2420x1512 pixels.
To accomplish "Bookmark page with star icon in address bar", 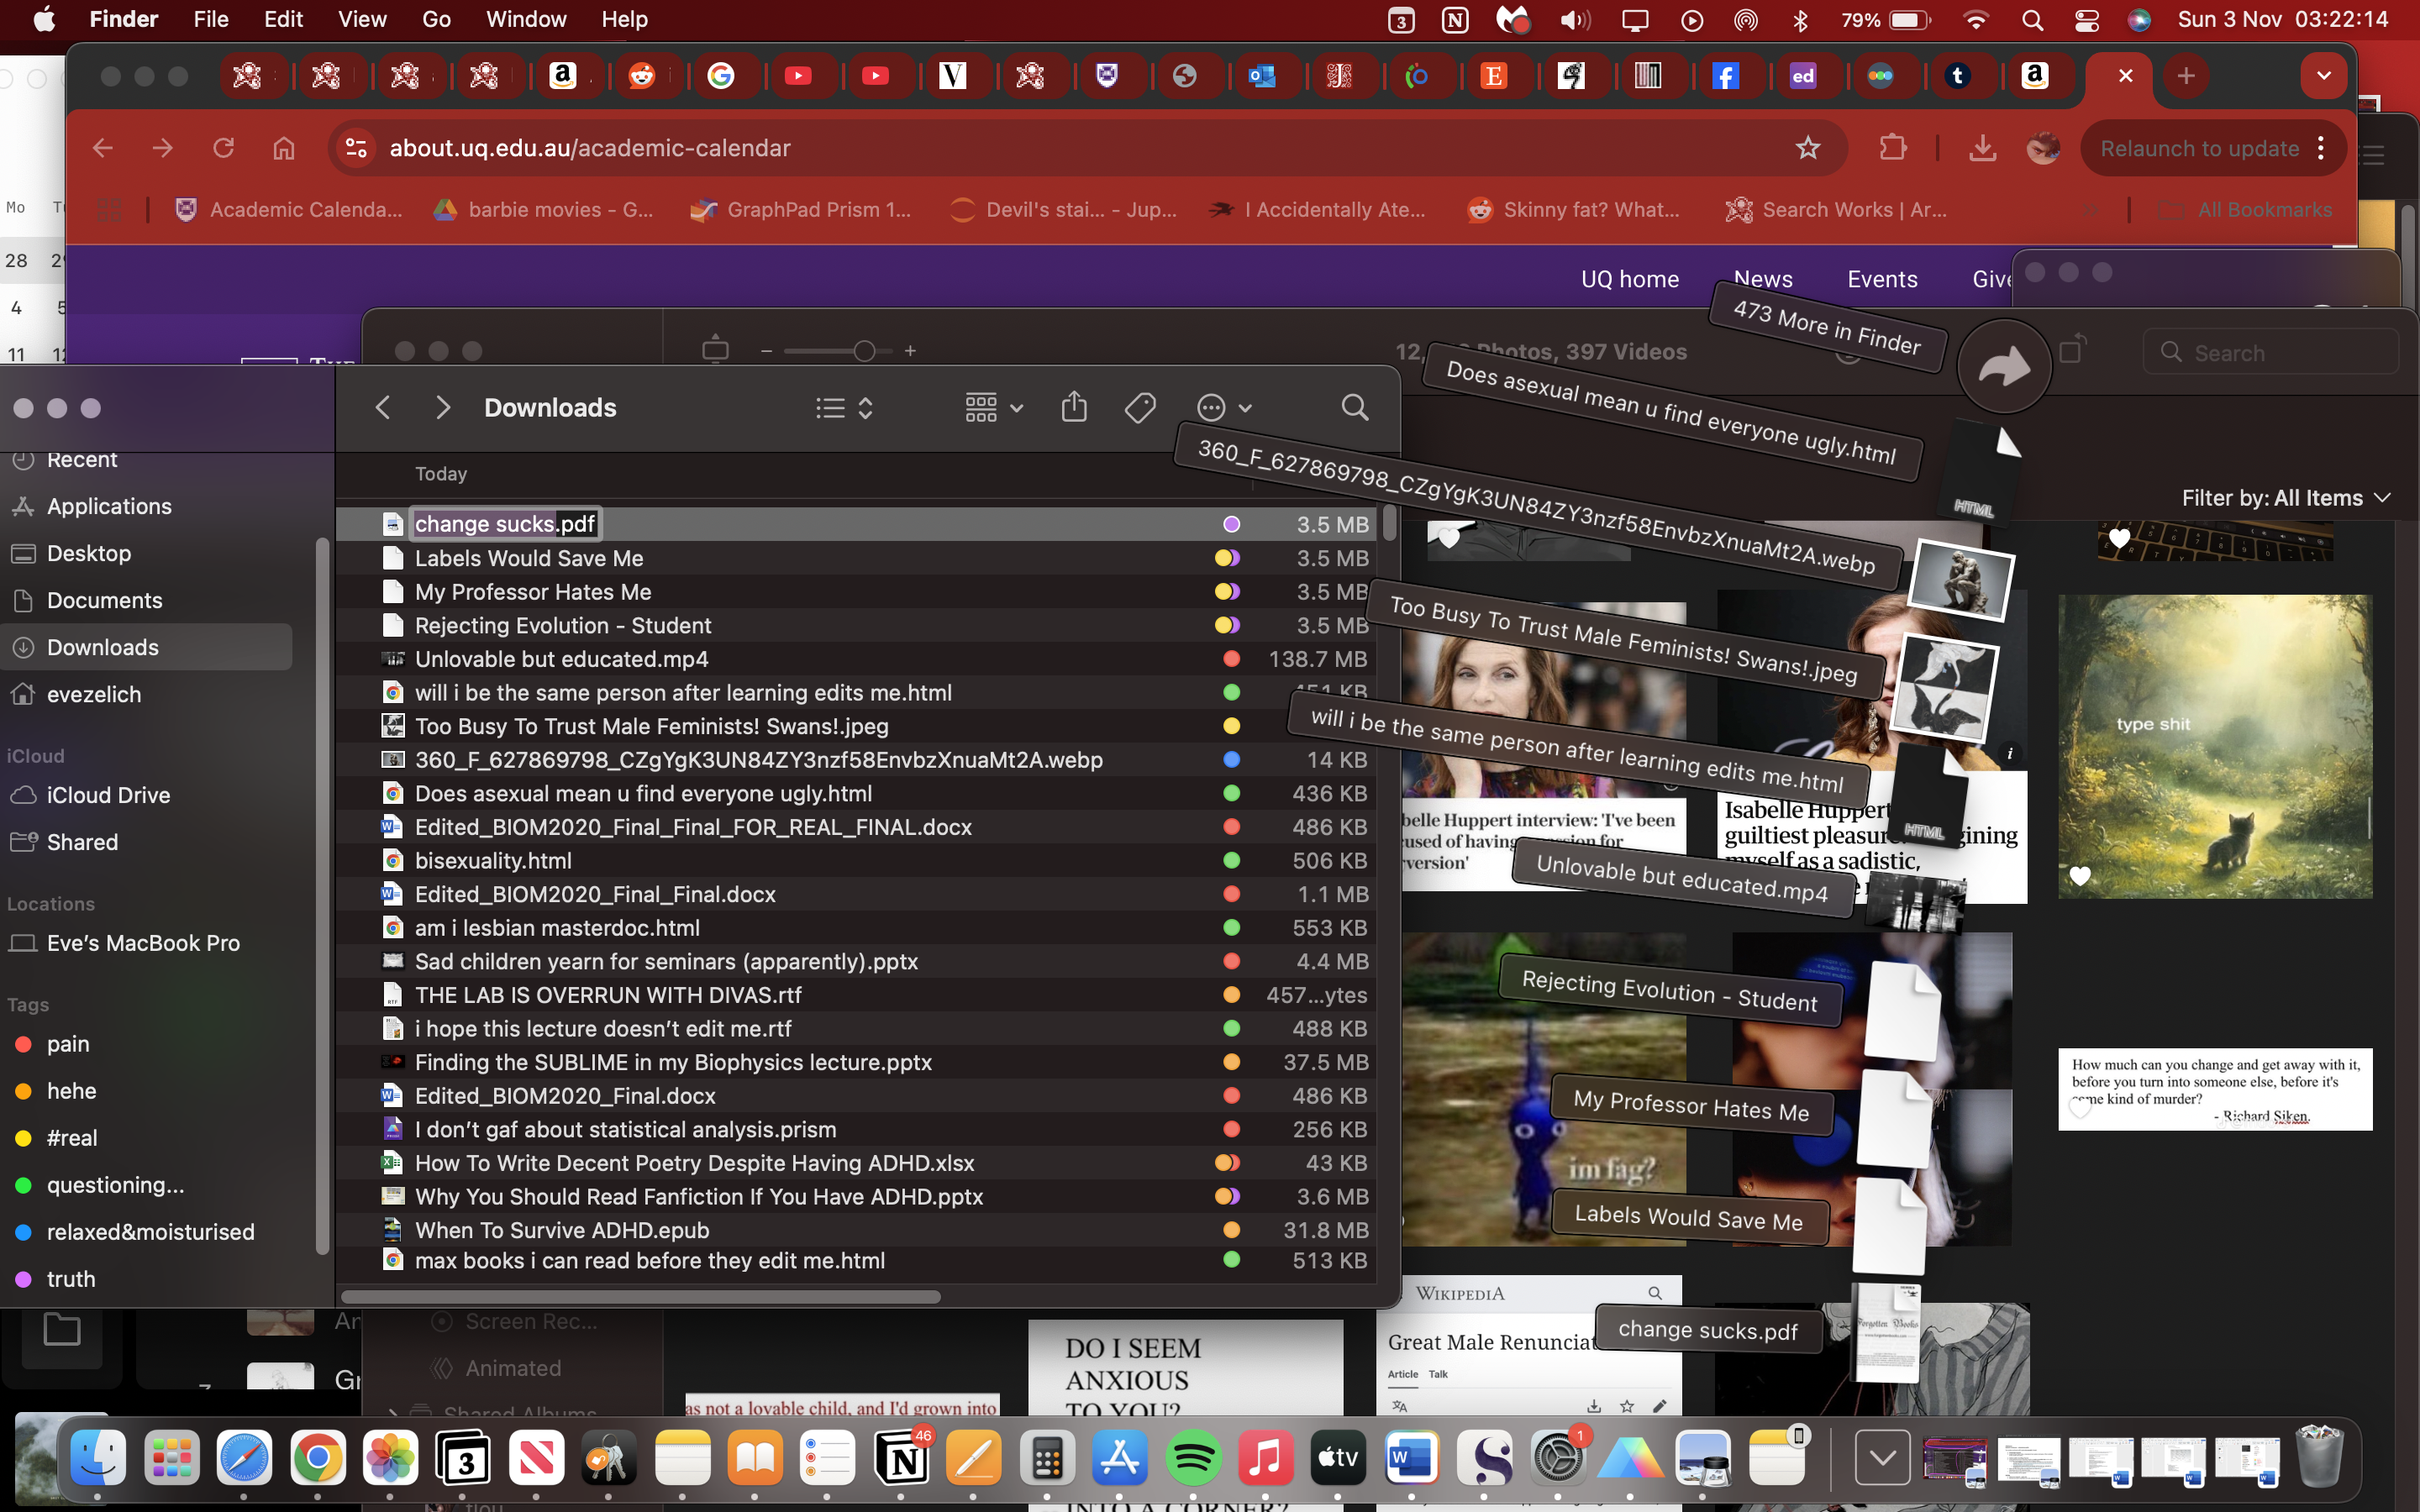I will (1807, 148).
